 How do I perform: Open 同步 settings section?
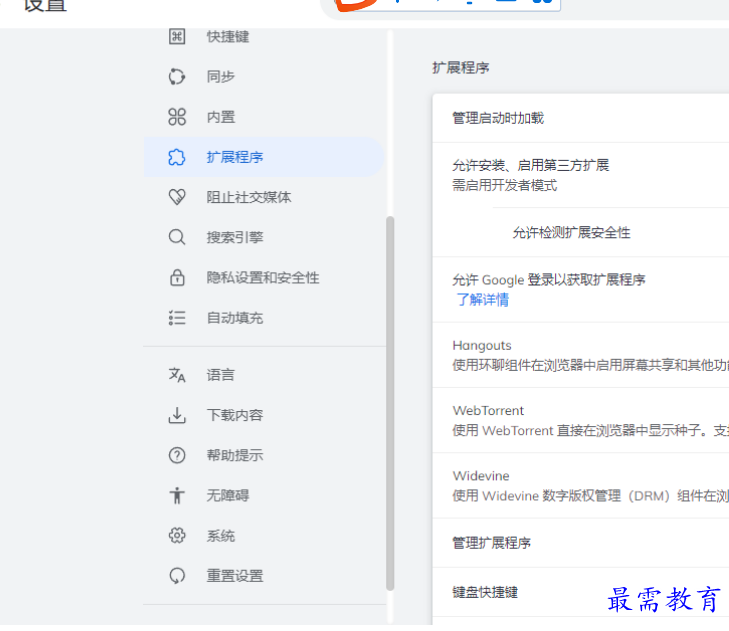(221, 77)
